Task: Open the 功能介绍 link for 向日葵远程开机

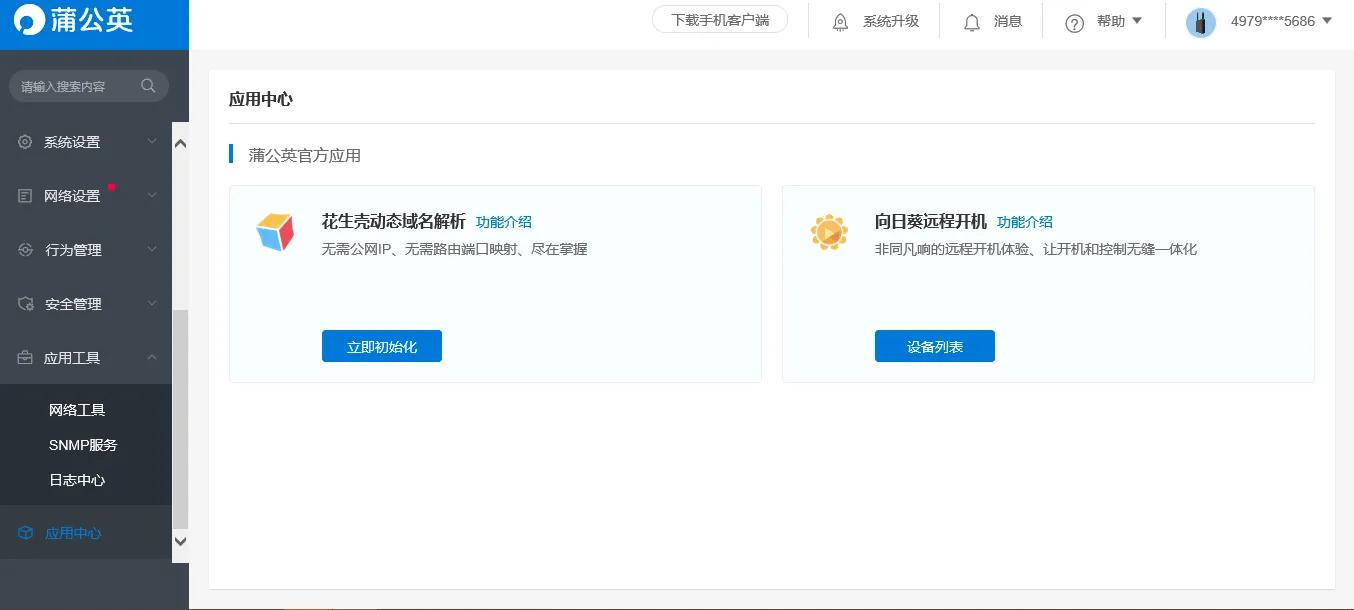Action: (1025, 221)
